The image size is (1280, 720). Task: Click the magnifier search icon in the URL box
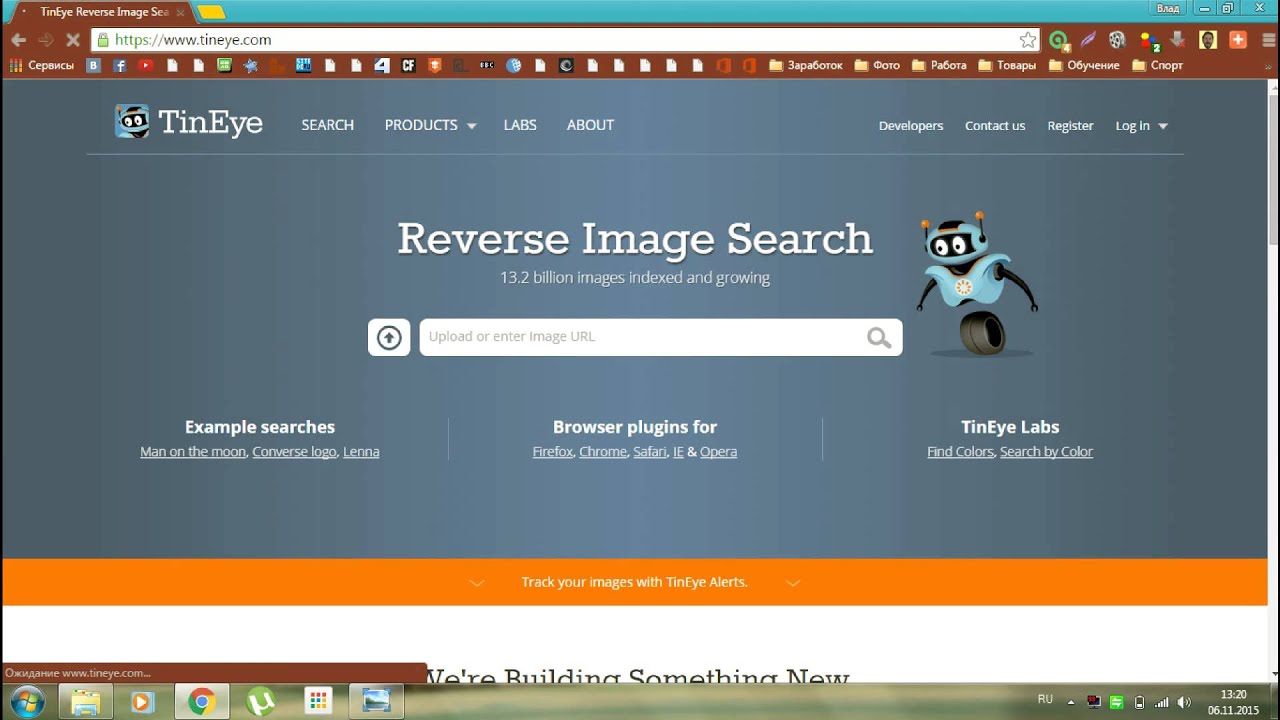tap(879, 338)
